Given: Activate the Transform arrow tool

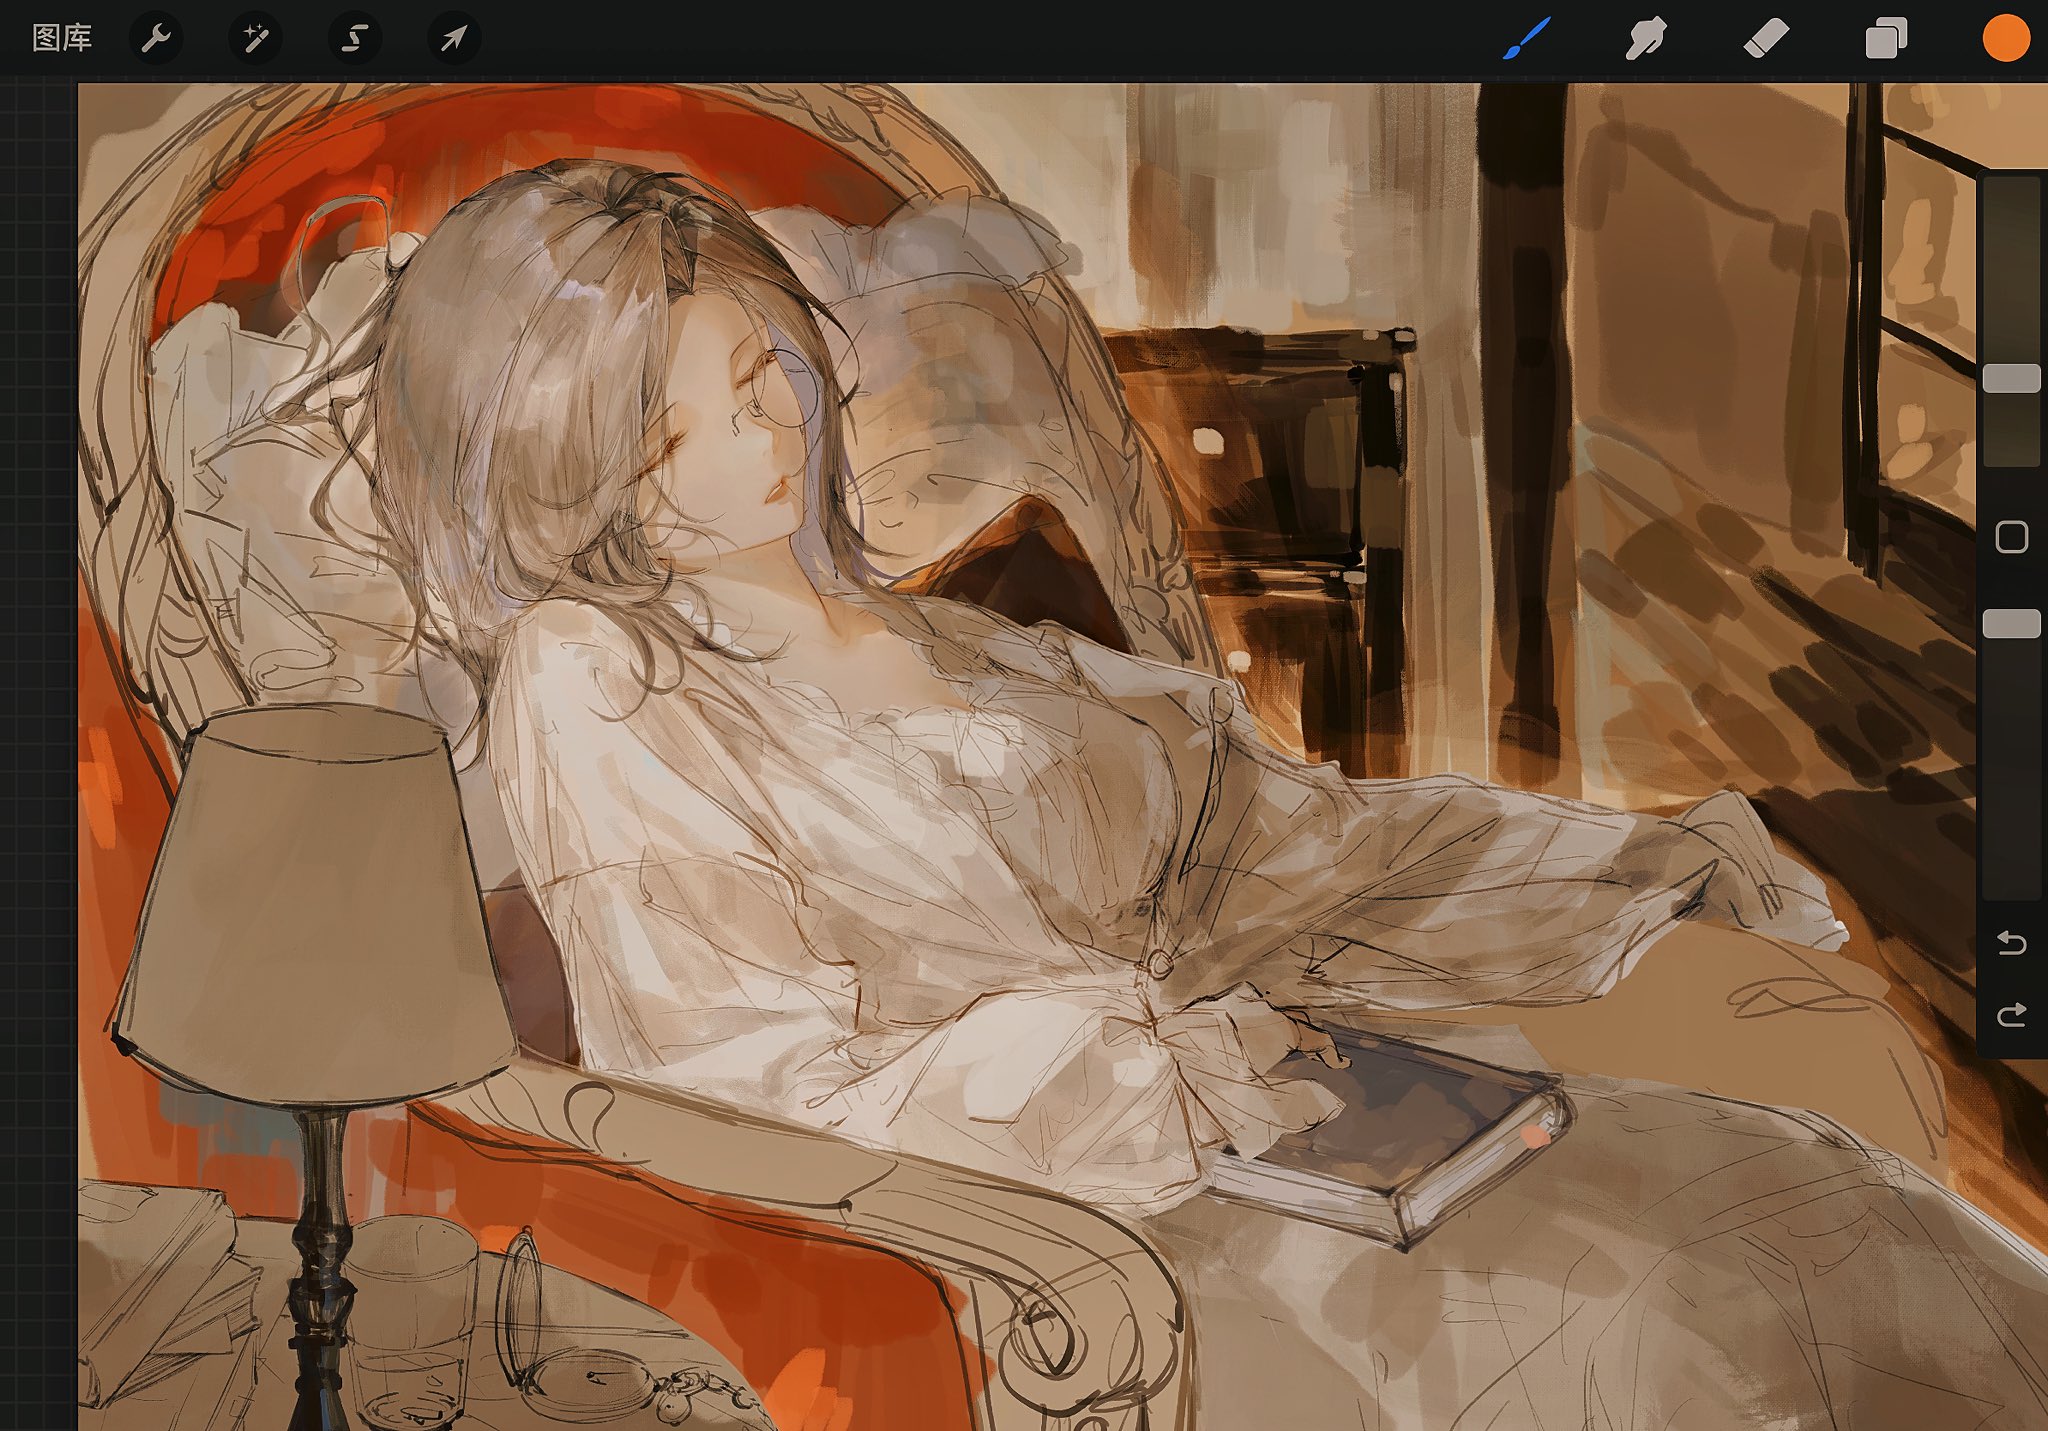Looking at the screenshot, I should coord(454,38).
